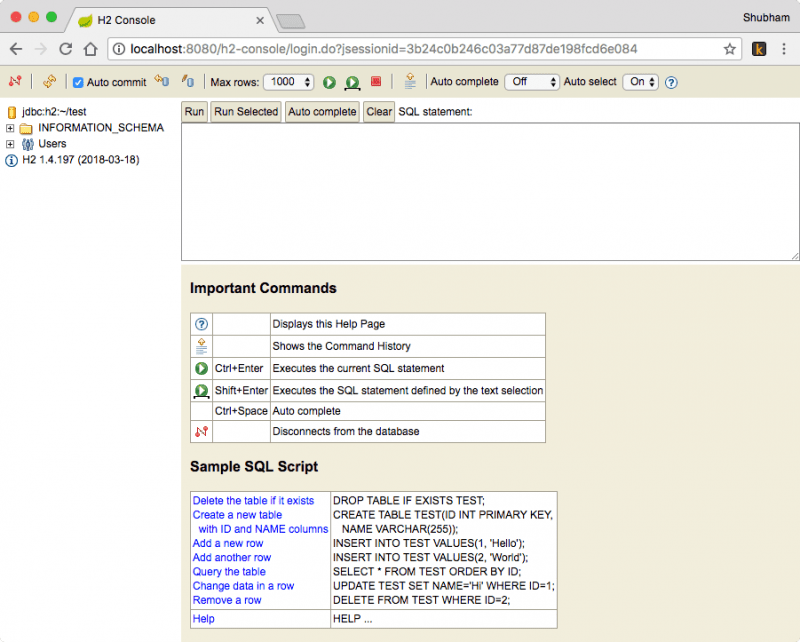Click the 'k' browser extension icon
This screenshot has width=800, height=642.
tap(759, 49)
